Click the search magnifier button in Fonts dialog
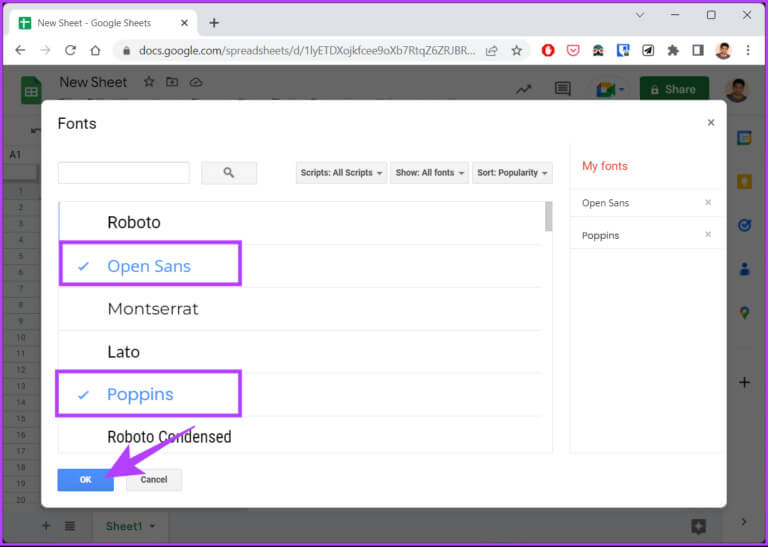The width and height of the screenshot is (768, 547). 228,173
